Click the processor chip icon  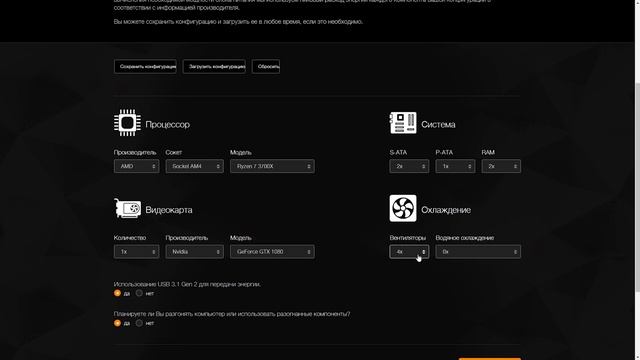[x=127, y=122]
